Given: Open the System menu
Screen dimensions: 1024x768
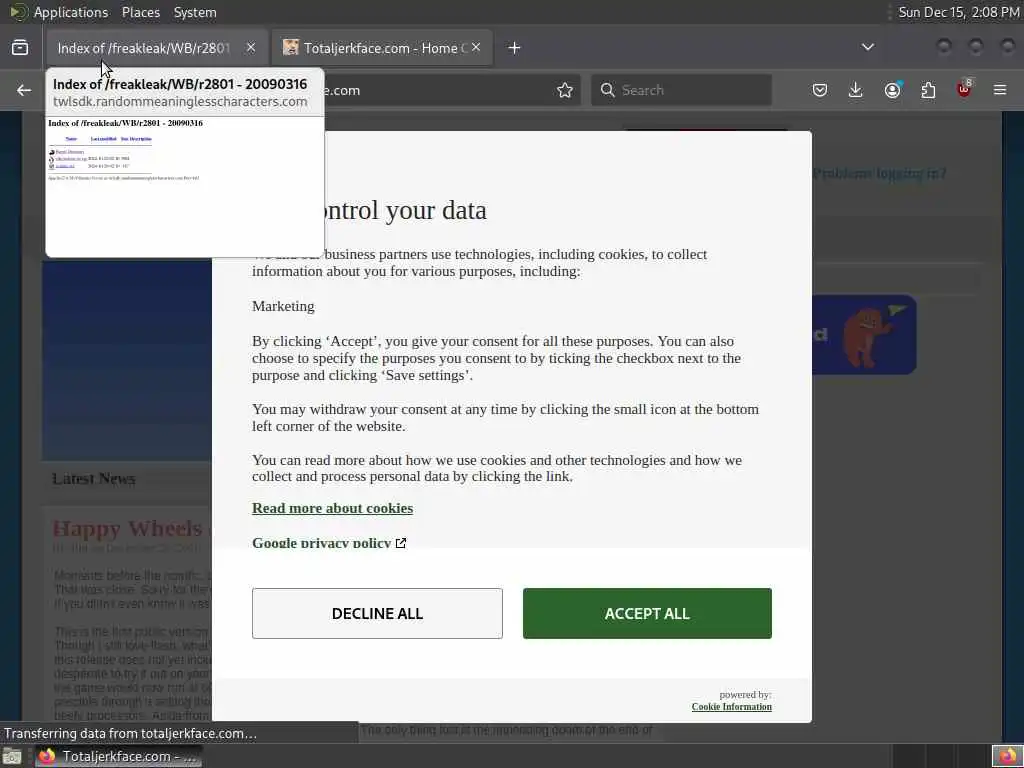Looking at the screenshot, I should click(x=195, y=12).
